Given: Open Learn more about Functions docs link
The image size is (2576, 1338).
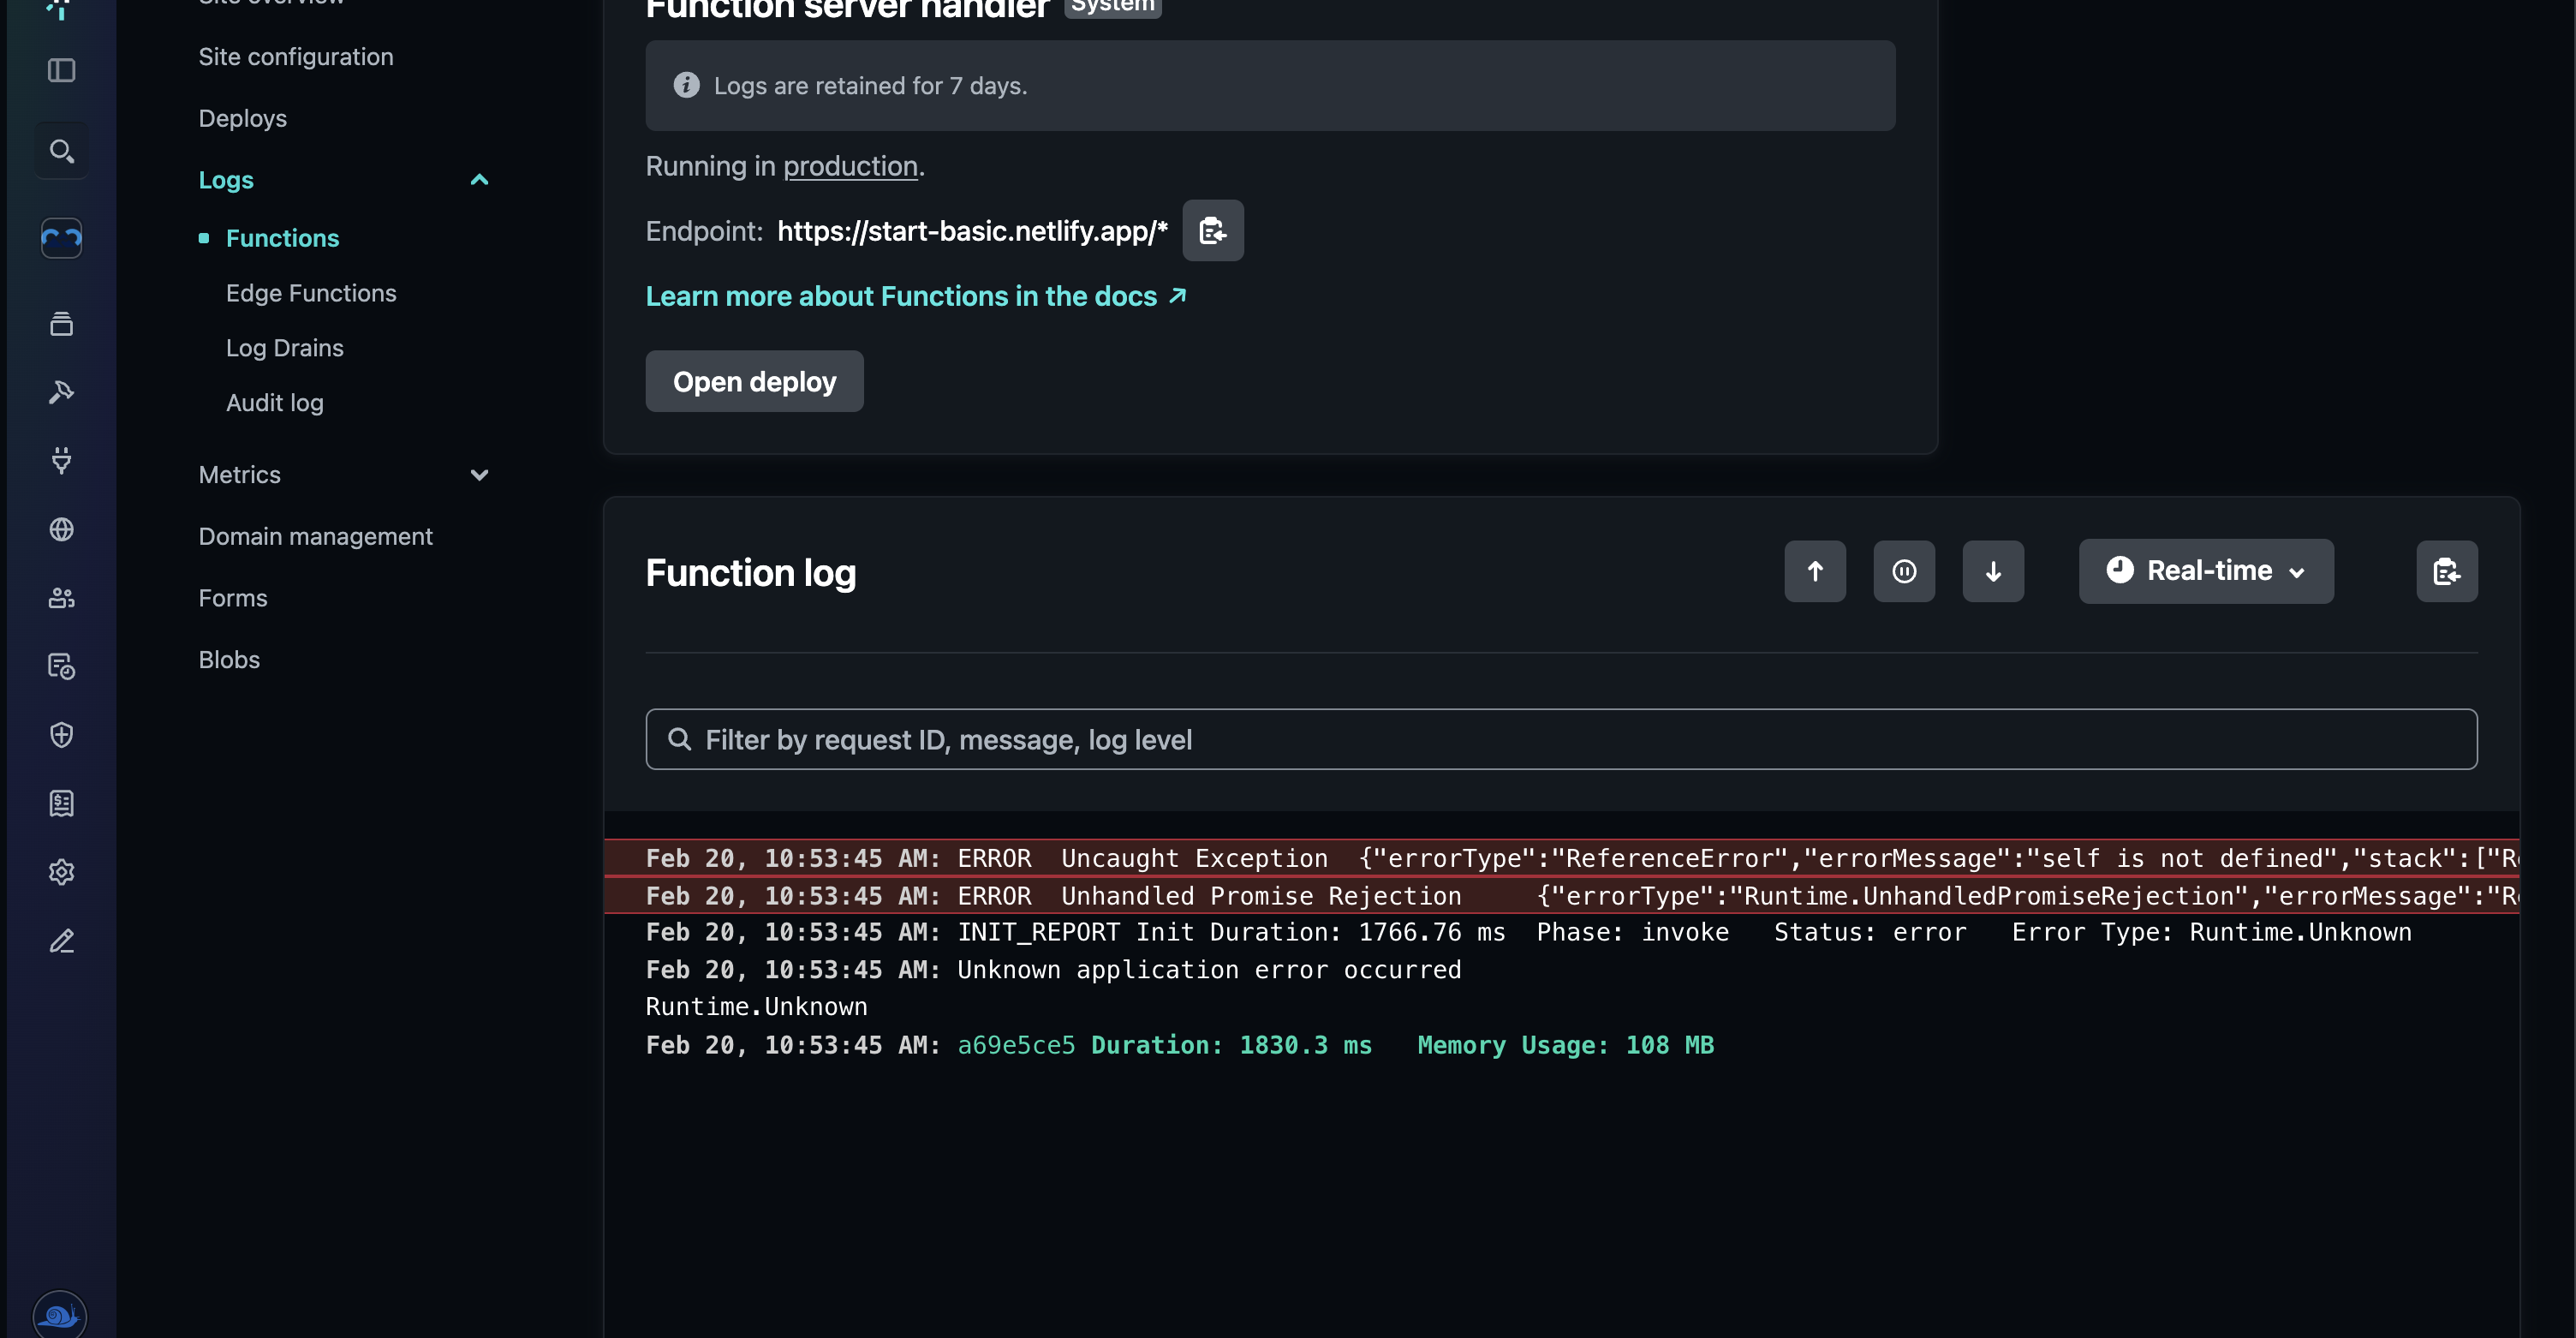Looking at the screenshot, I should coord(916,296).
